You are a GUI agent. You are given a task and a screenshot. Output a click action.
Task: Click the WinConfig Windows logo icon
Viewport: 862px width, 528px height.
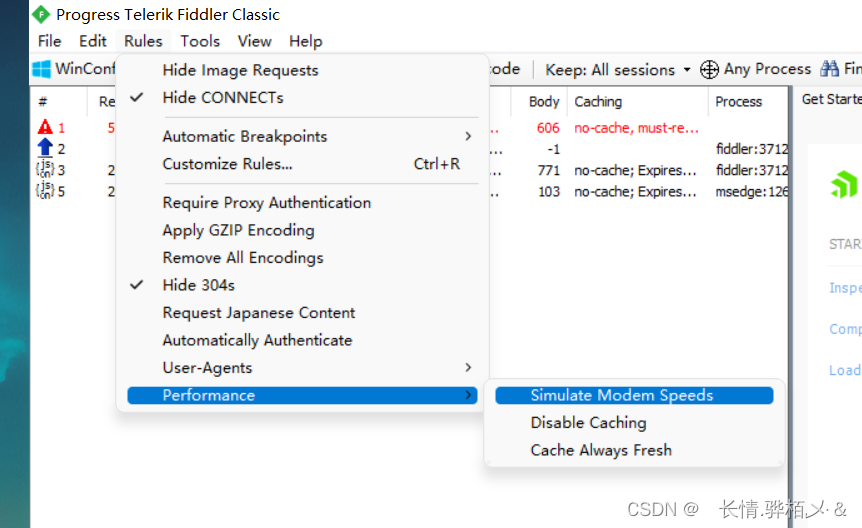[x=42, y=69]
